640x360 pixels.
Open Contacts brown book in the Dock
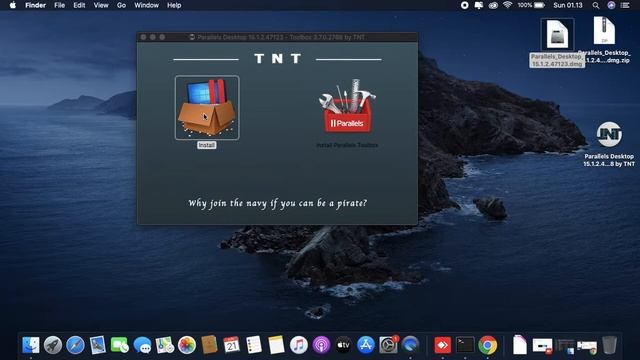(209, 345)
